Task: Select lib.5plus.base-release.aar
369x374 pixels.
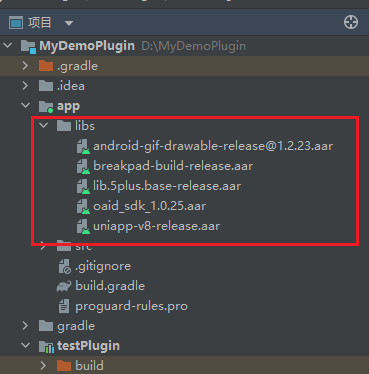Action: coord(167,186)
